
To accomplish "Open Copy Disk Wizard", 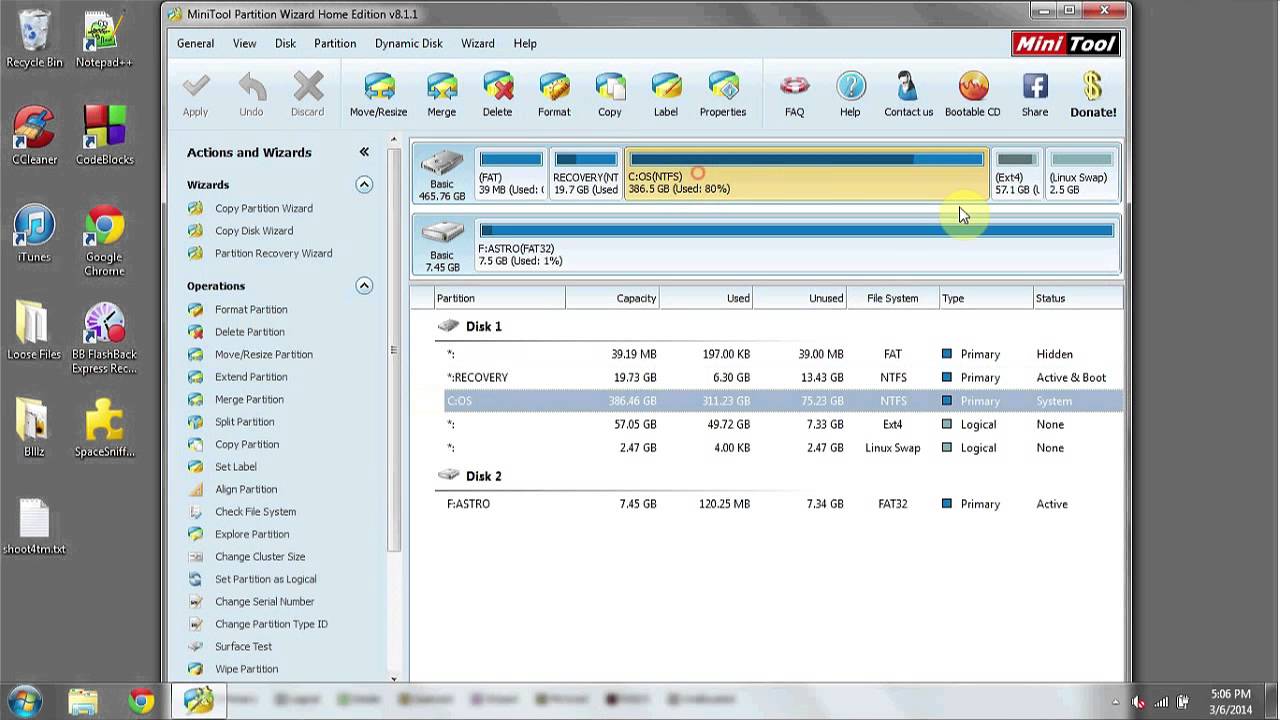I will click(253, 231).
